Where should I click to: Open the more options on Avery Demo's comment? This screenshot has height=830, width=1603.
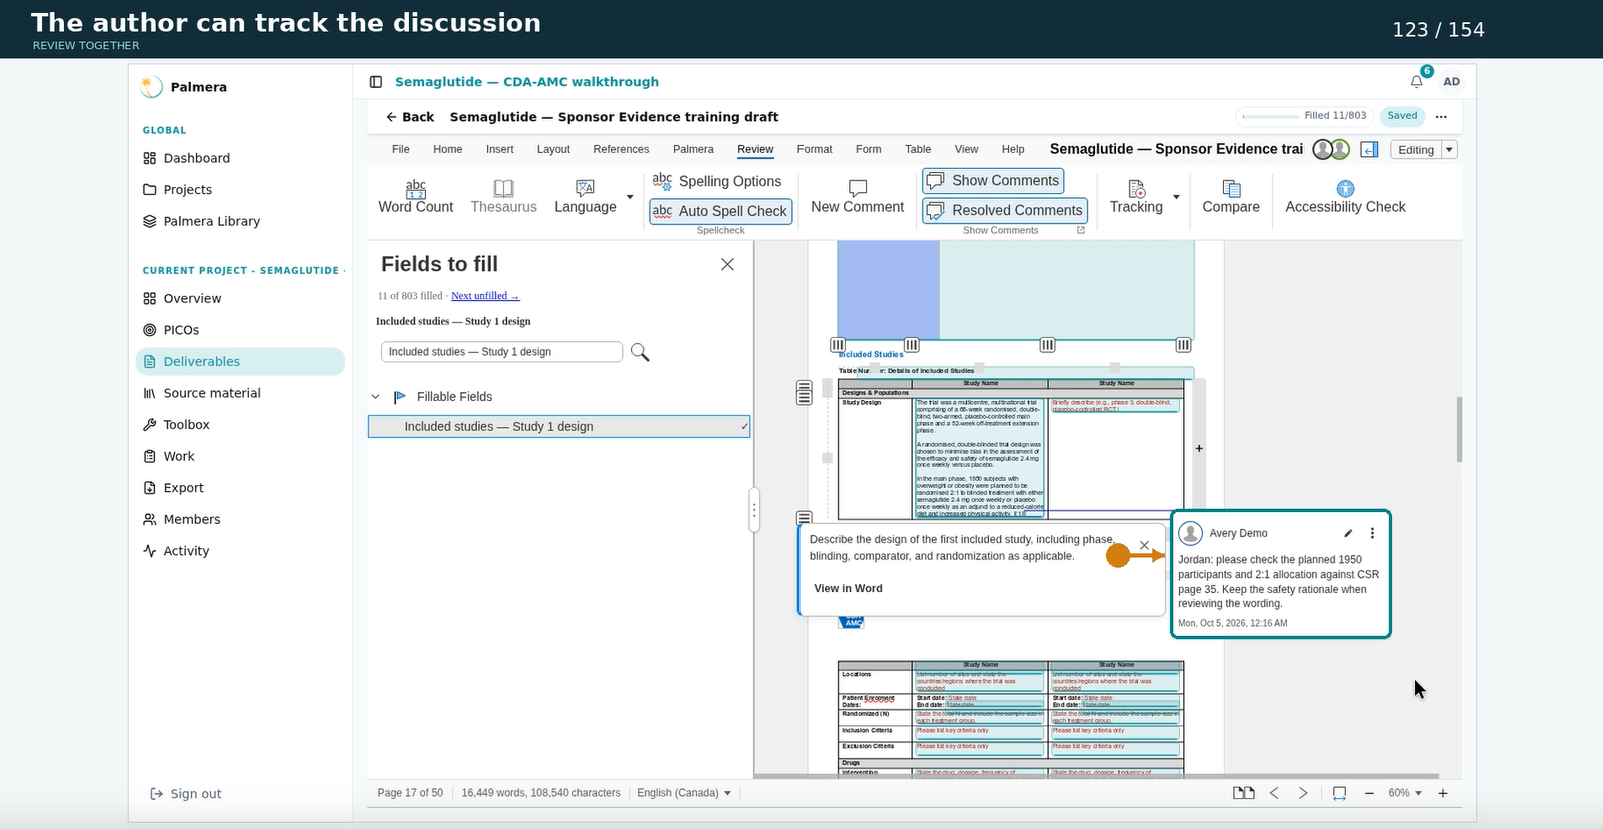1372,533
